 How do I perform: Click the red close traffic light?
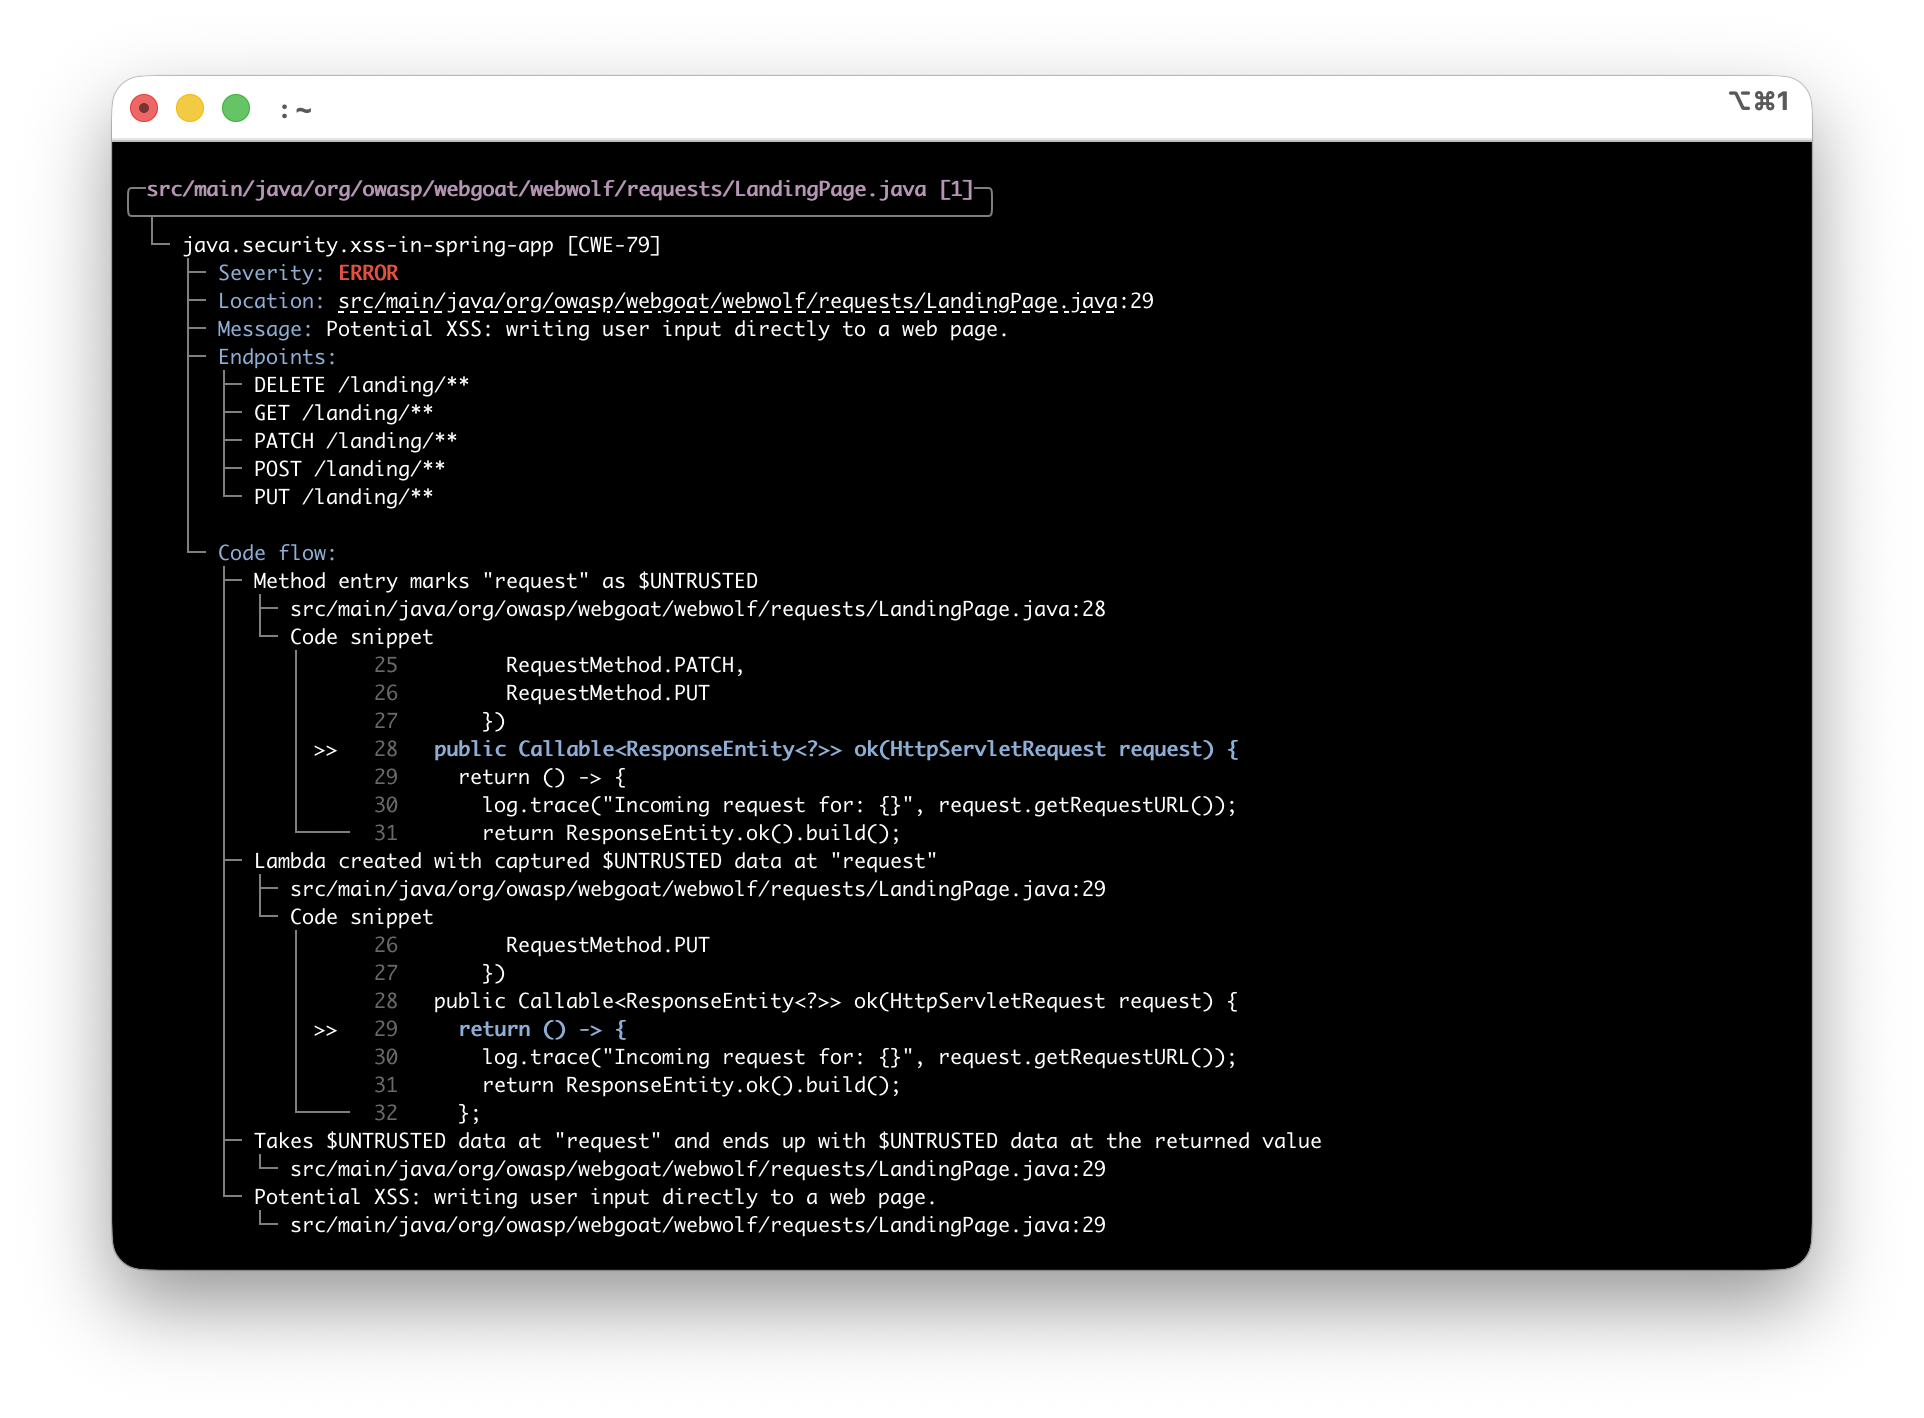143,107
